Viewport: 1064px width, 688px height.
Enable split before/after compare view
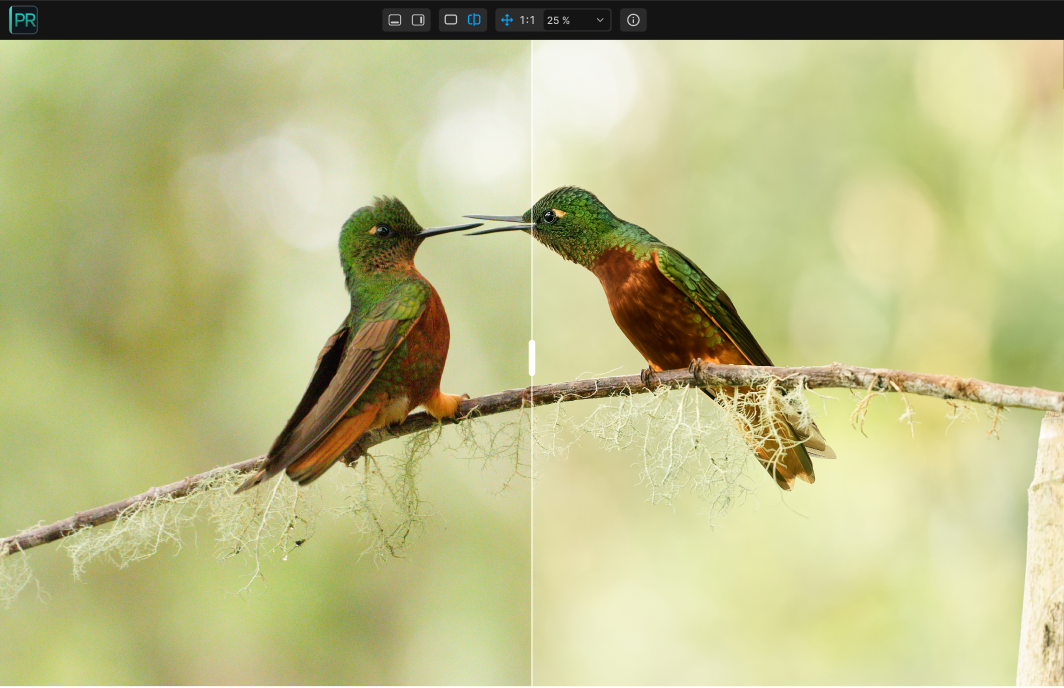pyautogui.click(x=474, y=20)
